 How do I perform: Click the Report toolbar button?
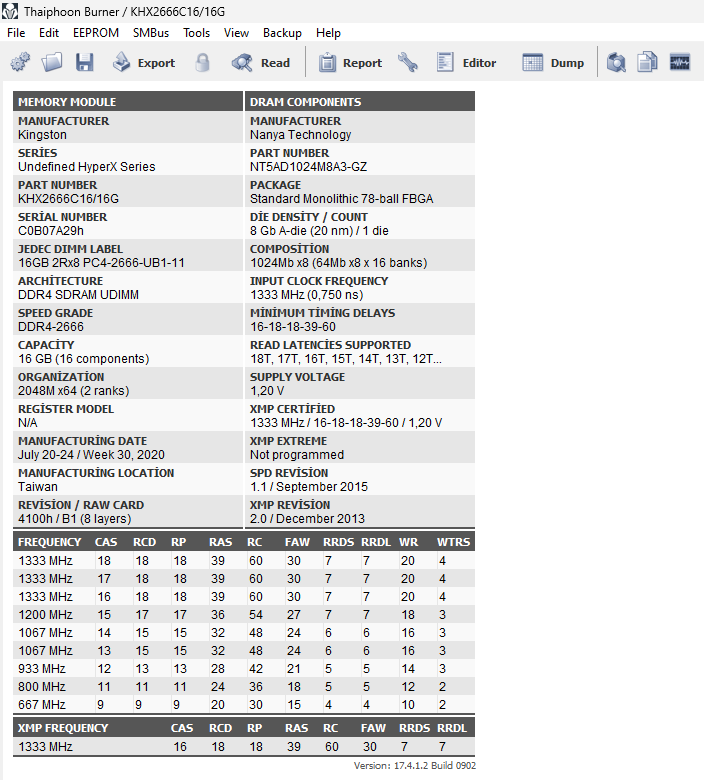(350, 63)
